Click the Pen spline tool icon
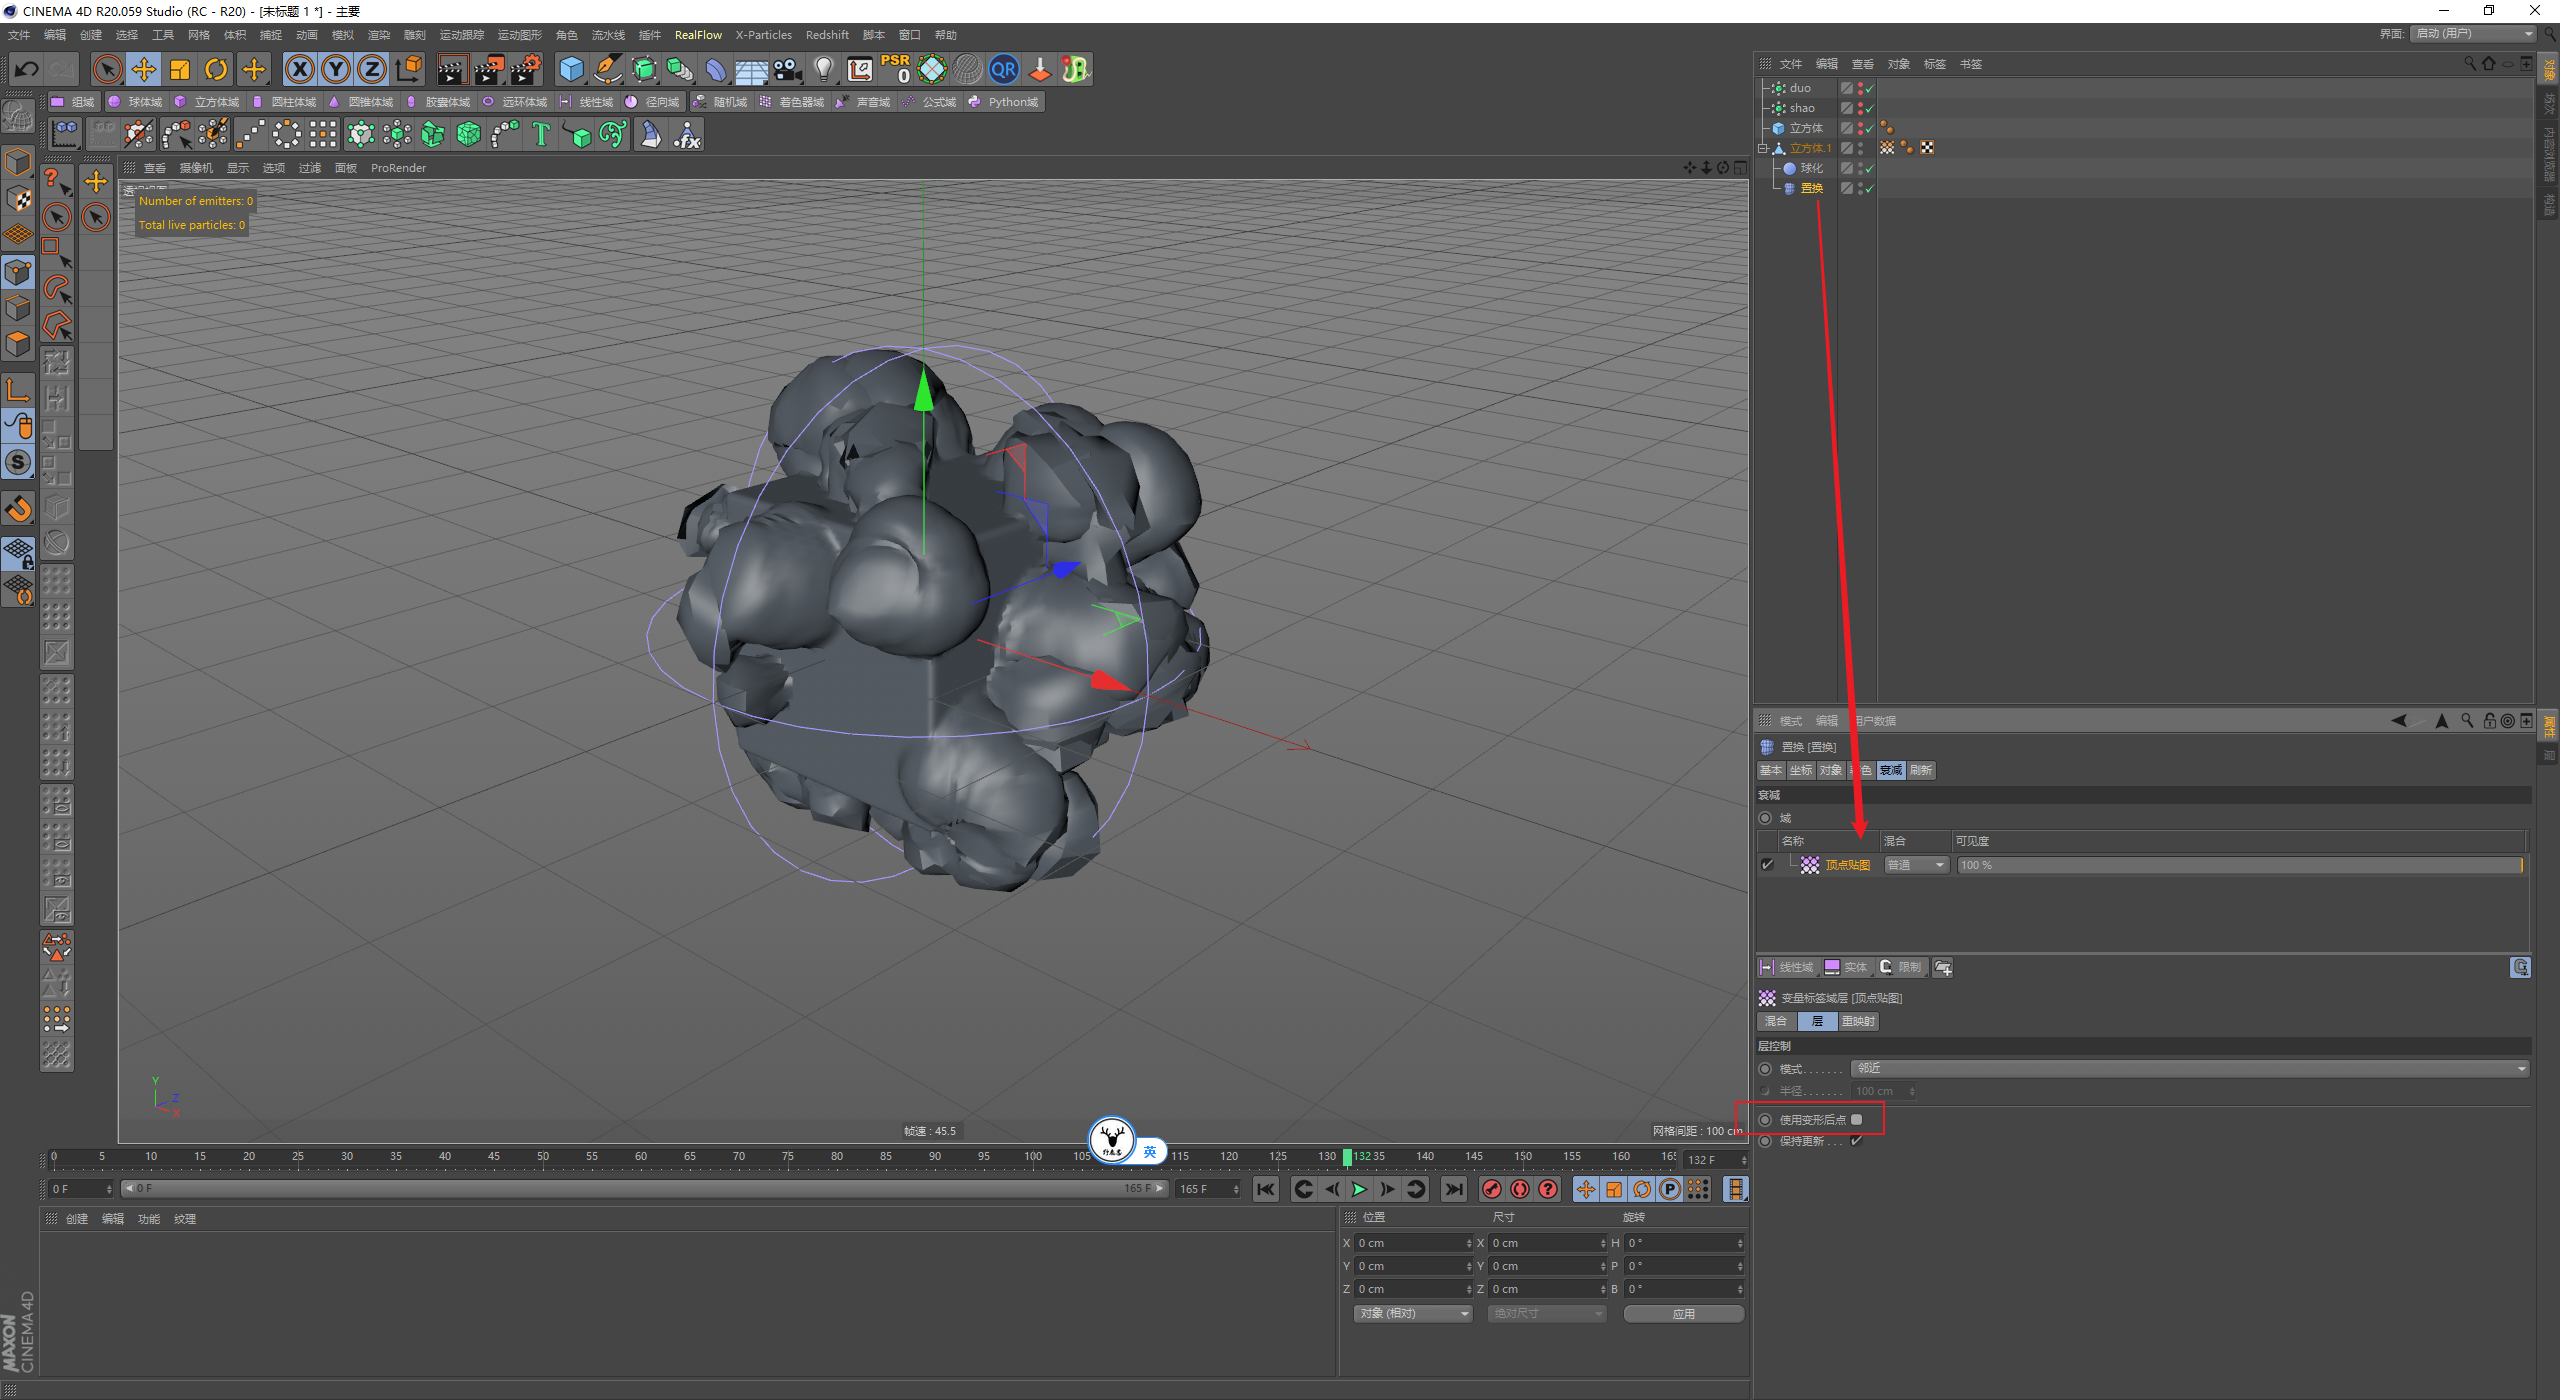The image size is (2560, 1400). [x=608, y=69]
